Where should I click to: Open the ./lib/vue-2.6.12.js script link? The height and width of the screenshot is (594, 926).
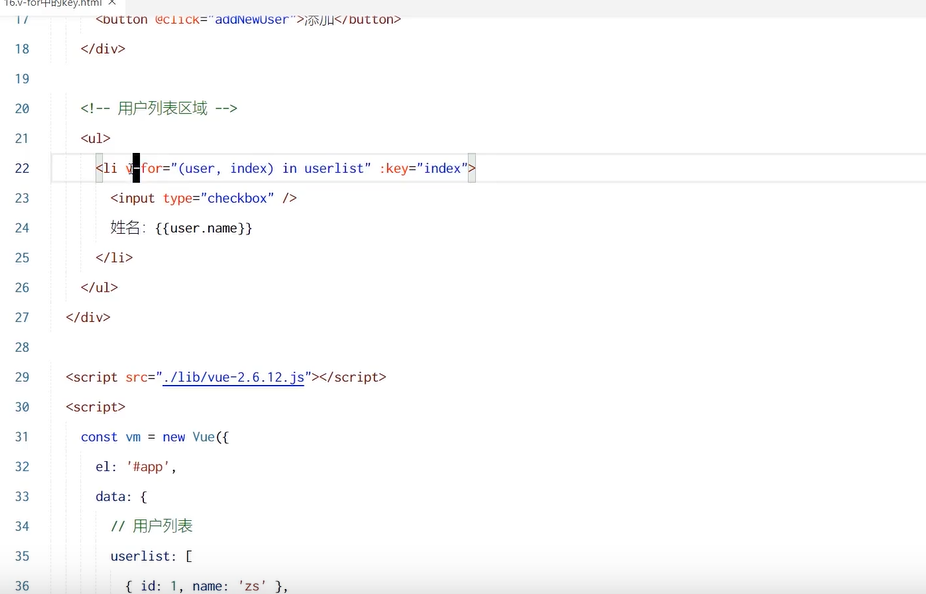pyautogui.click(x=233, y=377)
